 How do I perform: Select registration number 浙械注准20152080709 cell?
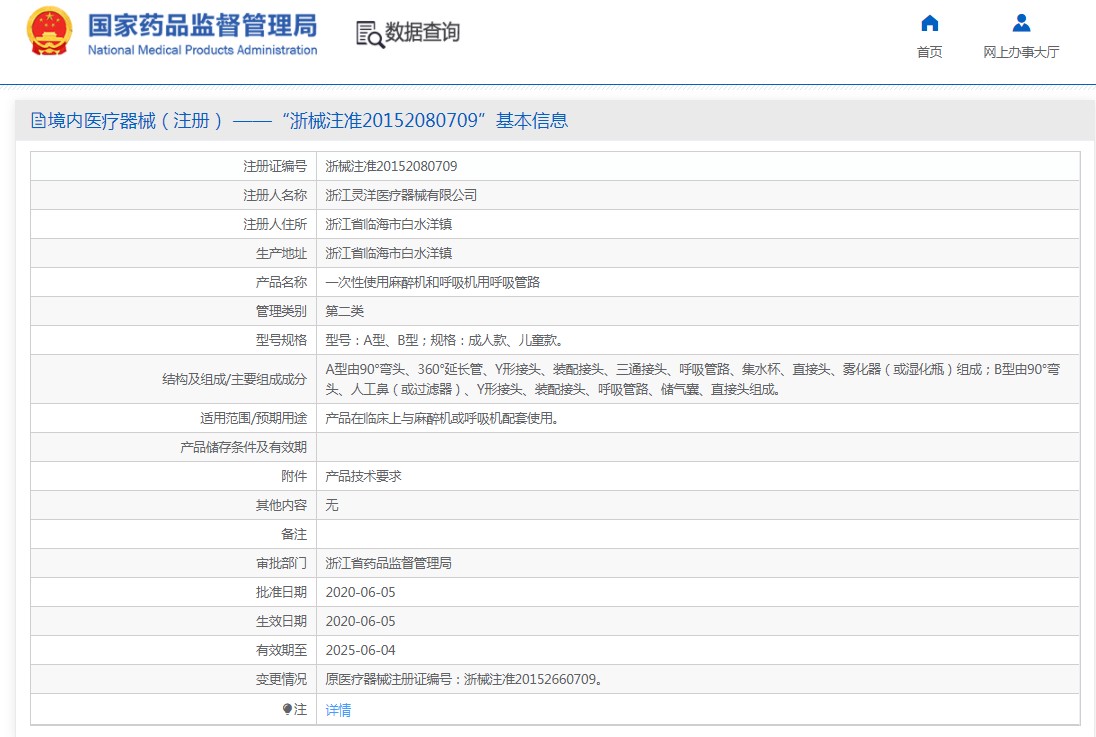click(x=391, y=166)
